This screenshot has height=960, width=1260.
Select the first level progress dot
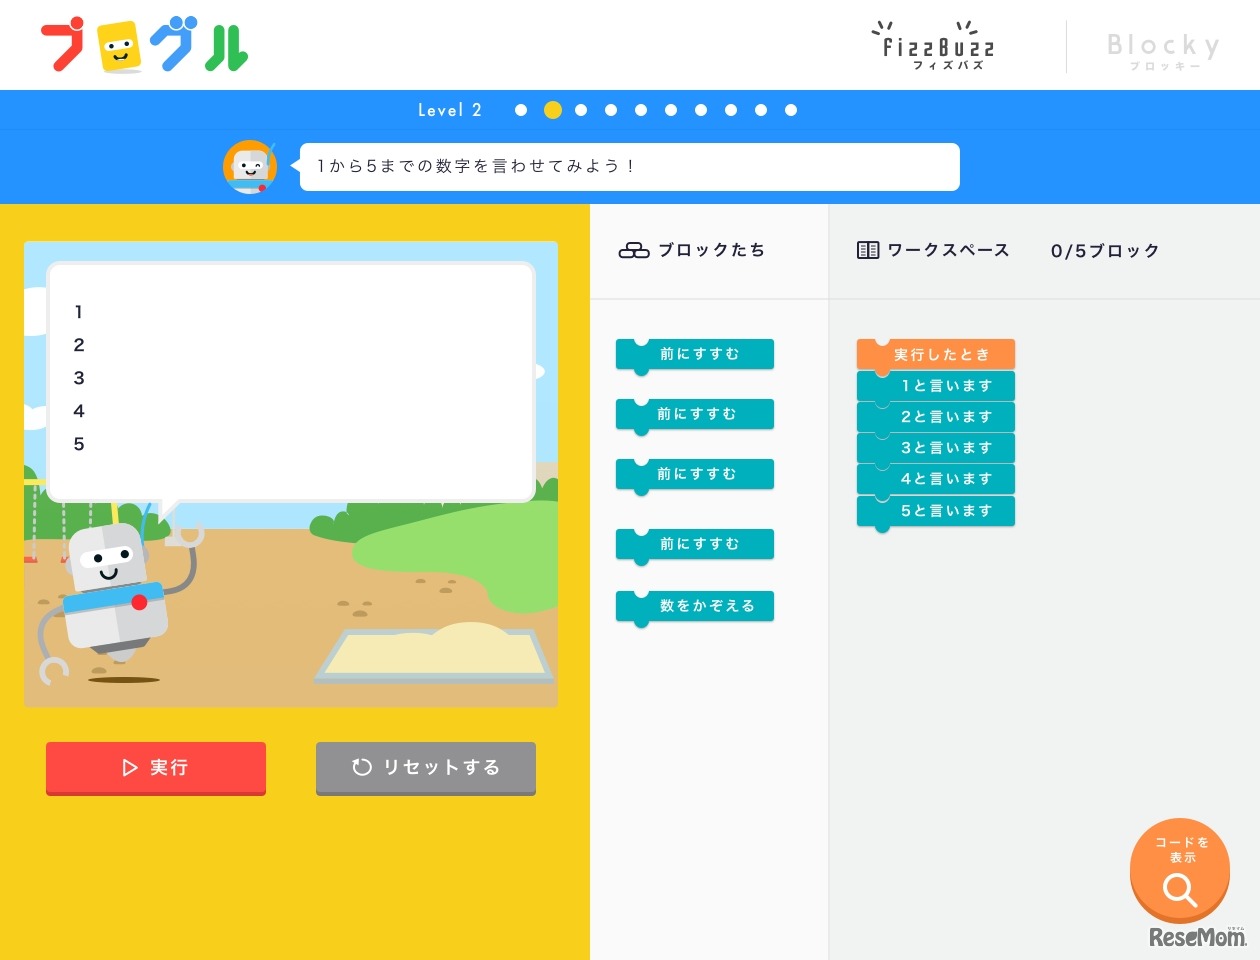point(520,110)
